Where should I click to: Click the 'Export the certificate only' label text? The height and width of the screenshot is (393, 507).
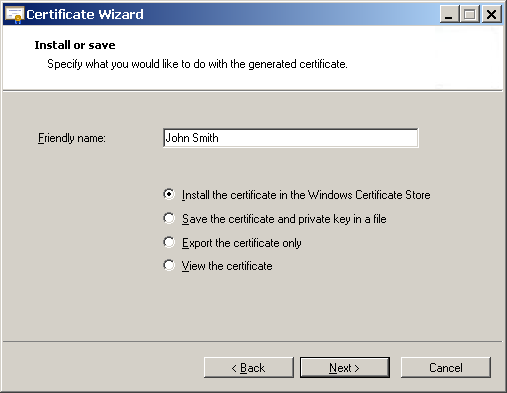click(242, 243)
